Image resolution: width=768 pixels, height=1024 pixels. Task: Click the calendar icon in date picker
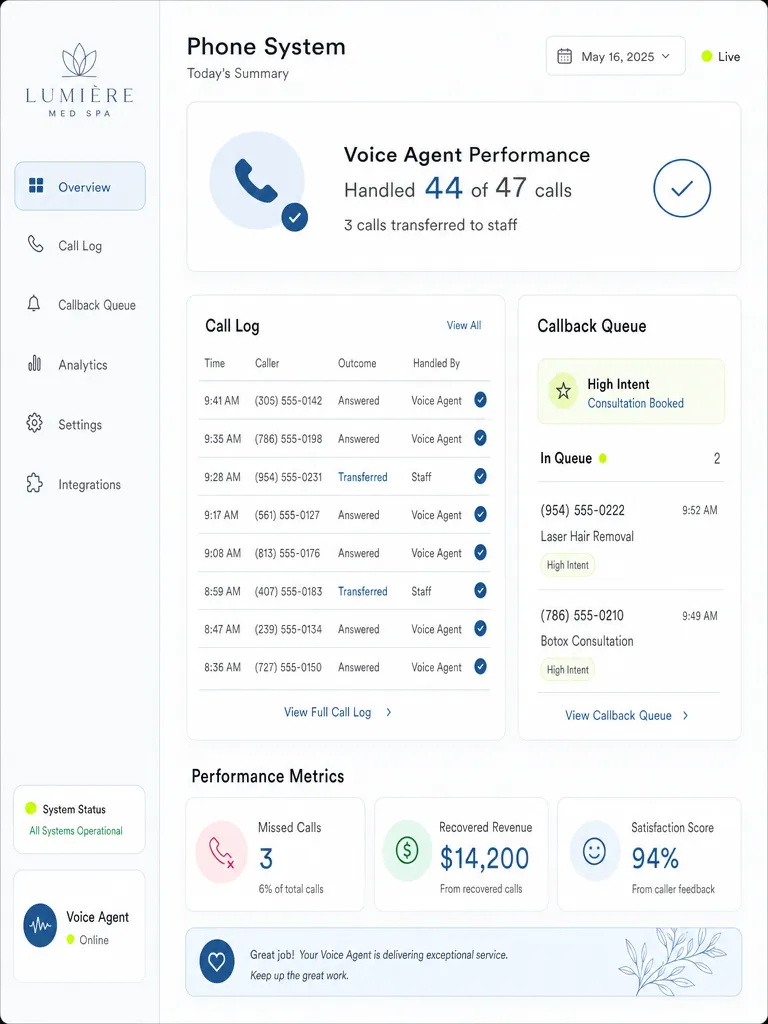(x=564, y=56)
